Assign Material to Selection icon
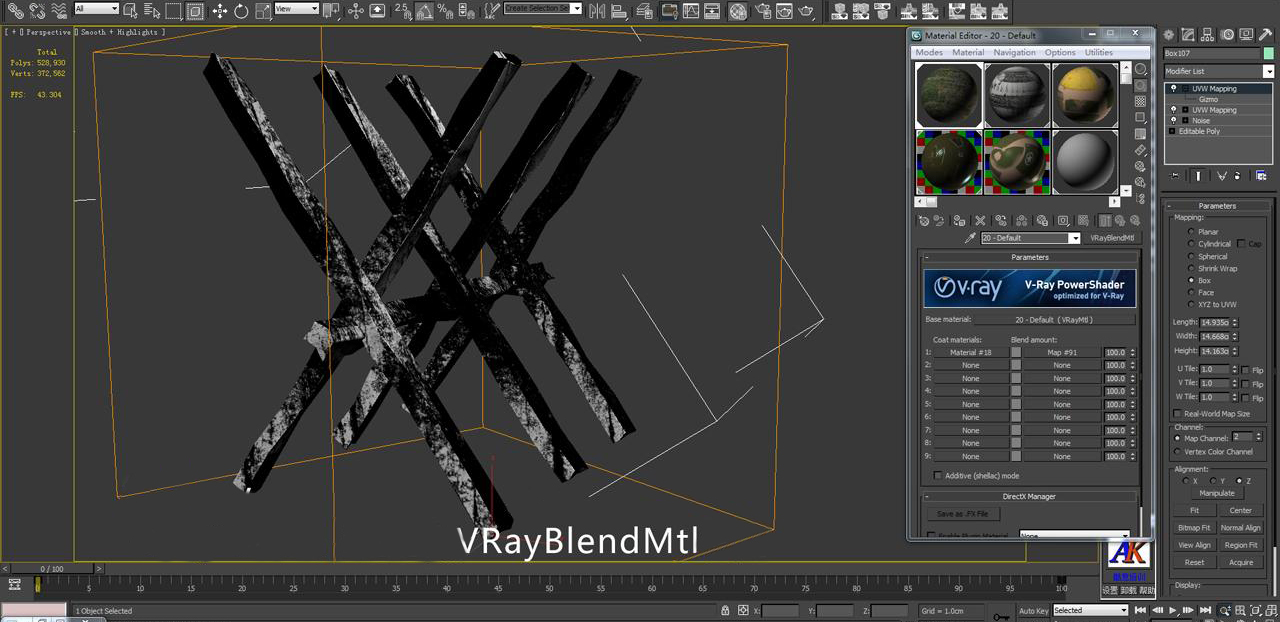Screen dimensions: 1280x622 959,220
